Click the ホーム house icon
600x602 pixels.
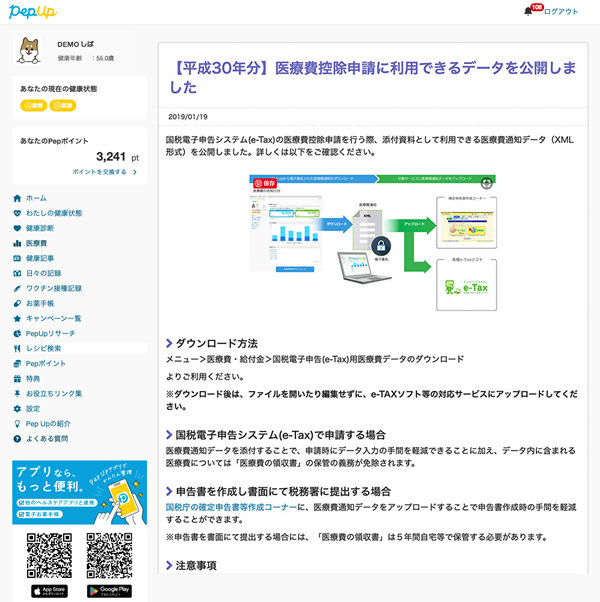17,198
